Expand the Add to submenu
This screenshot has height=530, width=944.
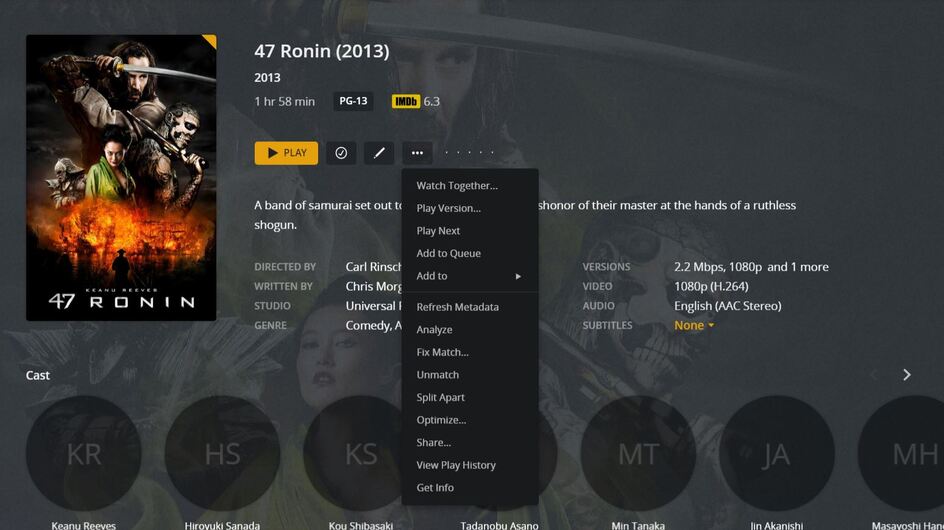[470, 276]
